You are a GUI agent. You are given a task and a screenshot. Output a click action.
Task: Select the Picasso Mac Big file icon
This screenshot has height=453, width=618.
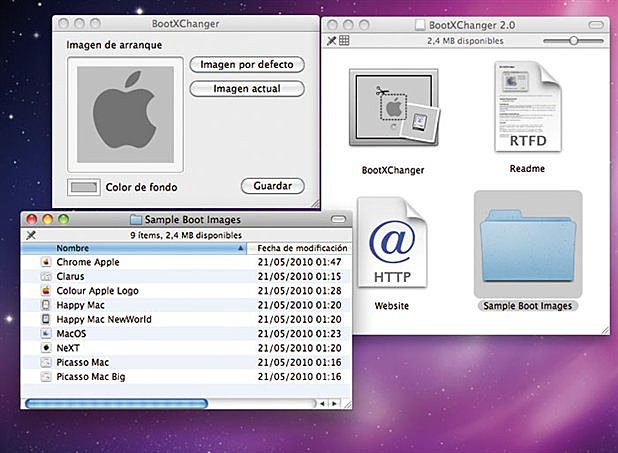46,377
